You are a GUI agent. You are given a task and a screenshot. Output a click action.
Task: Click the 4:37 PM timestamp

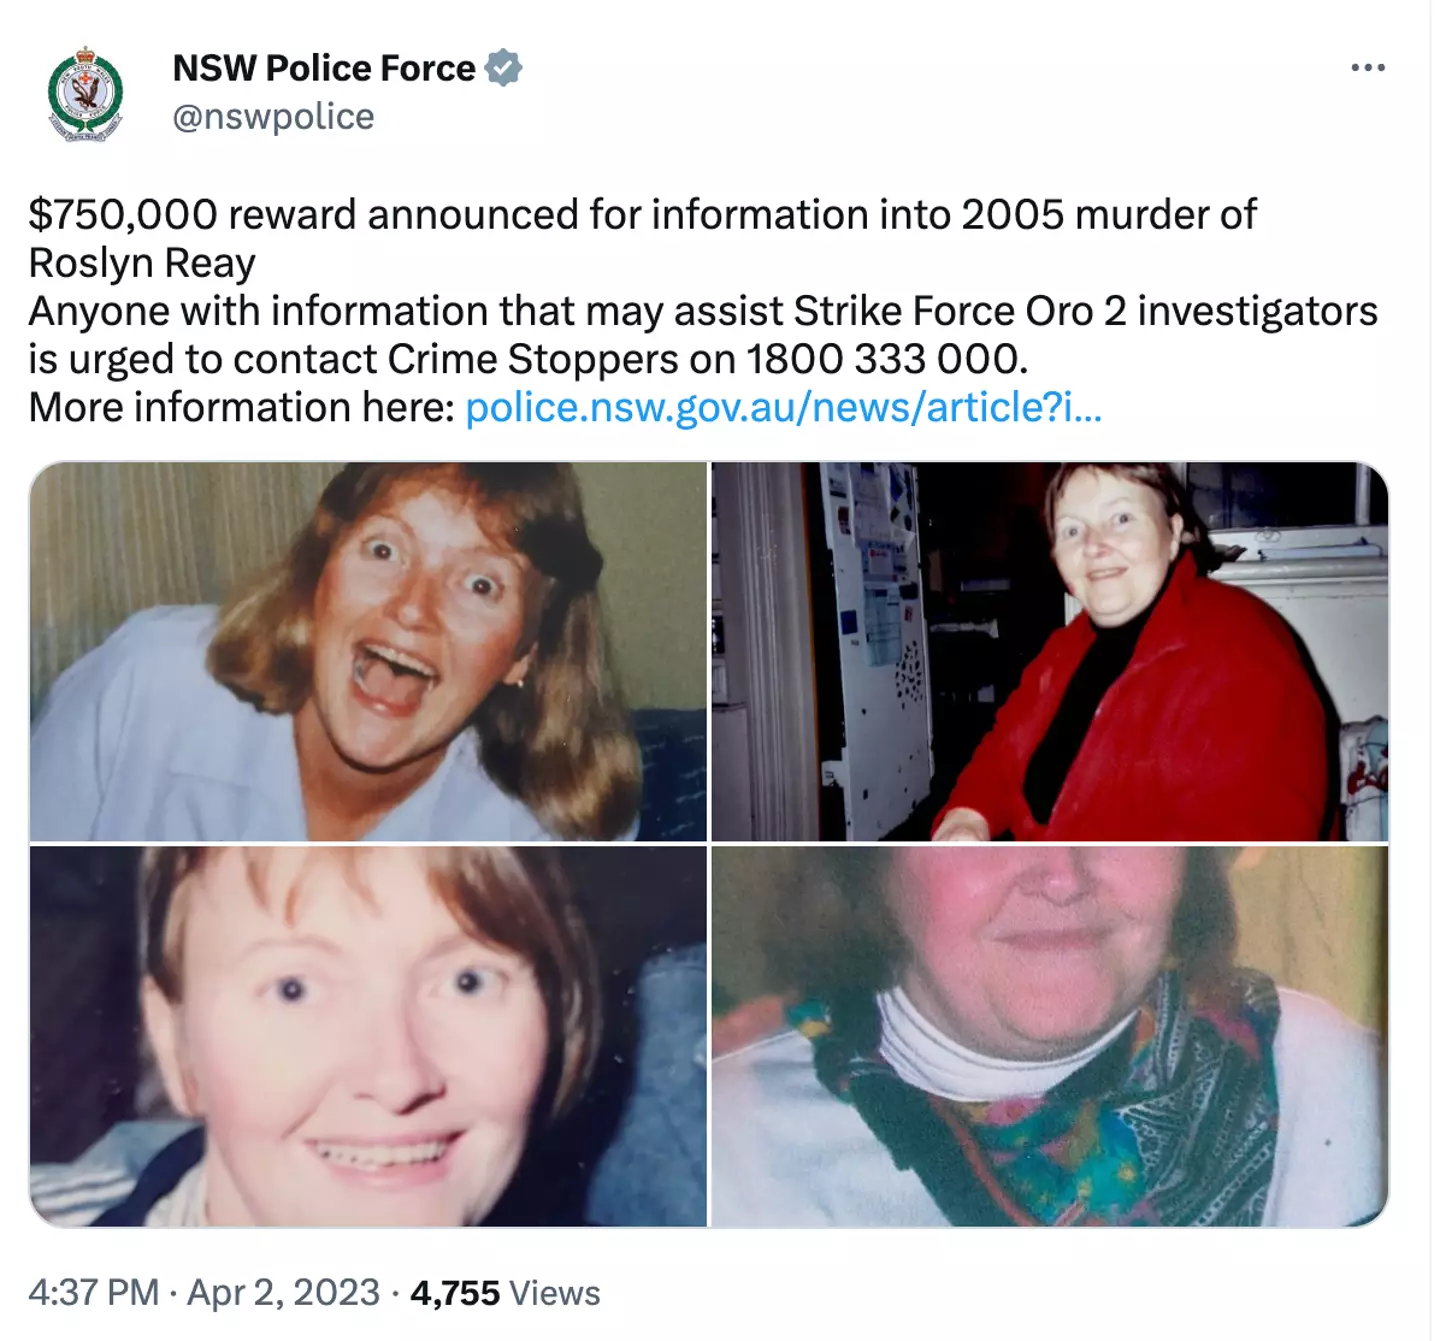click(94, 1293)
